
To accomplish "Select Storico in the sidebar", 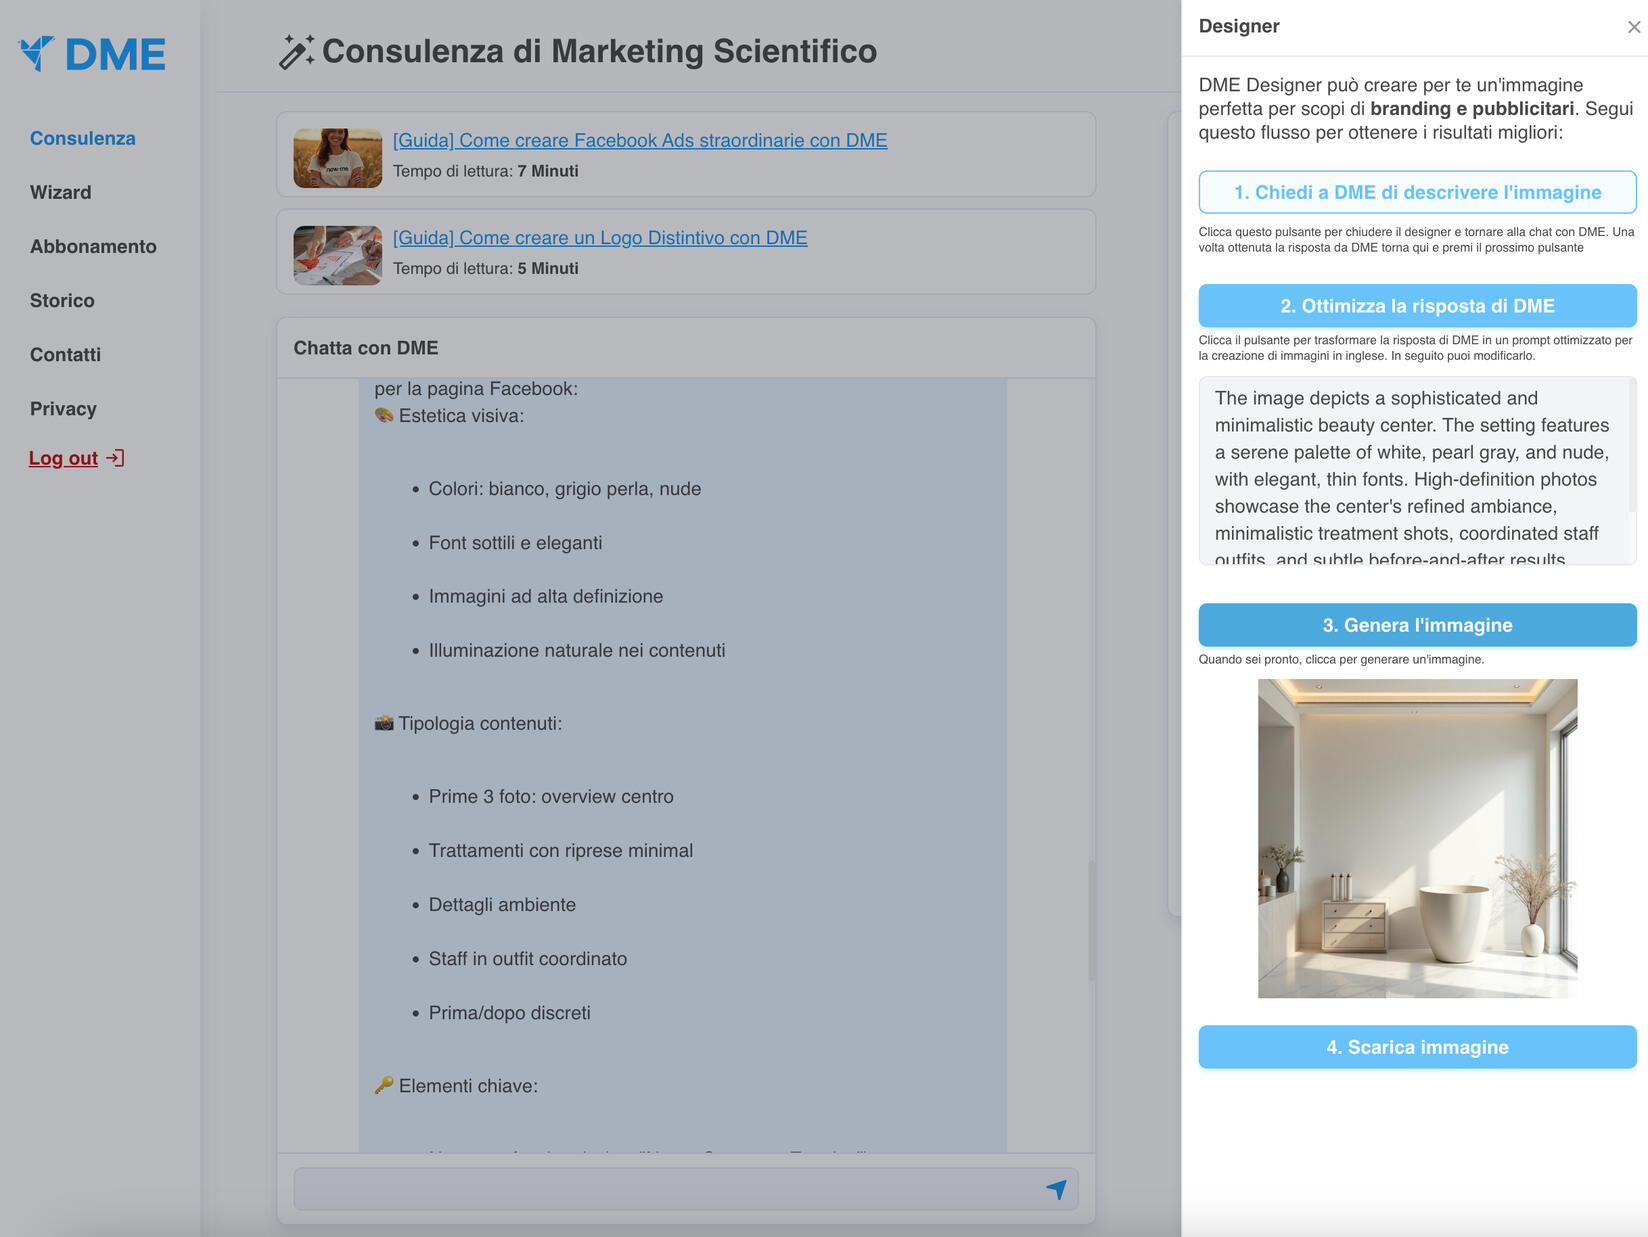I will point(62,300).
